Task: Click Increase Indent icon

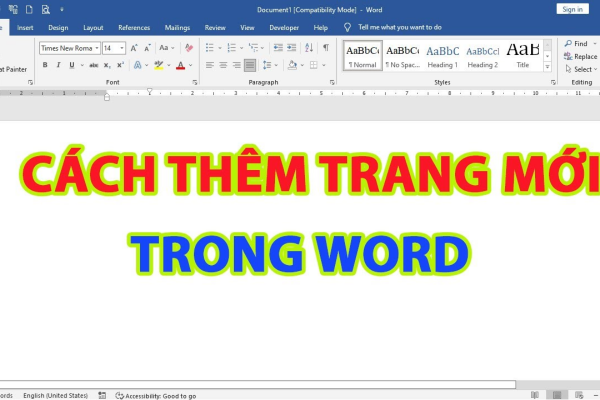Action: pos(292,47)
